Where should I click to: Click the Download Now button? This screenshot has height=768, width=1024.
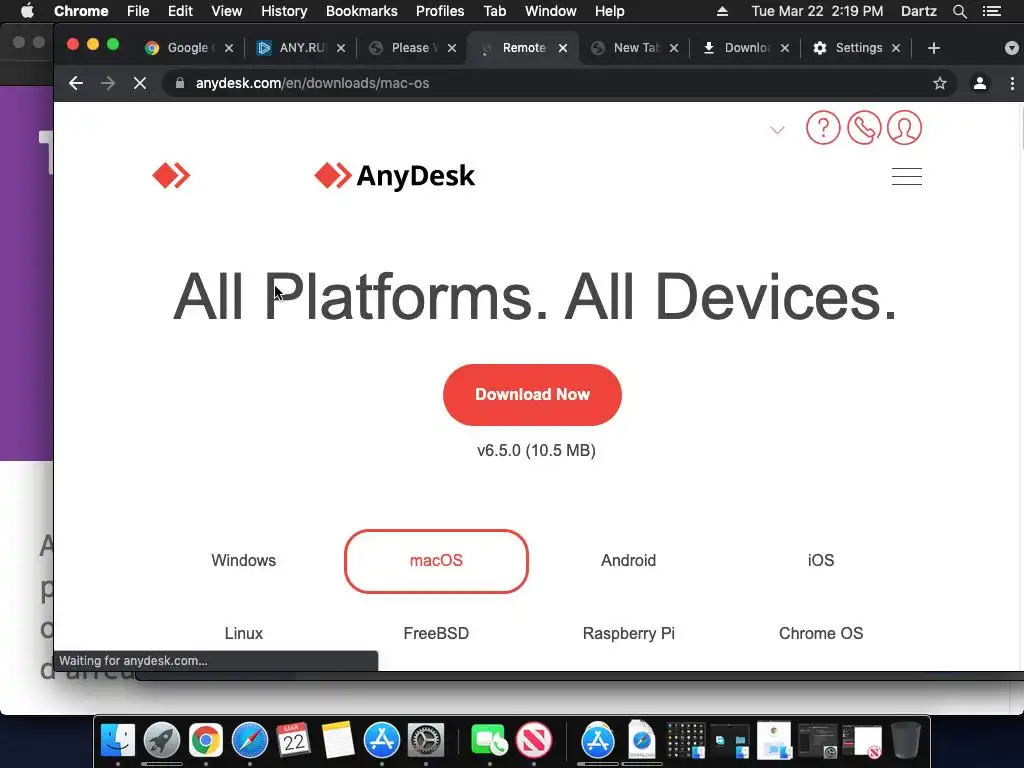tap(532, 394)
